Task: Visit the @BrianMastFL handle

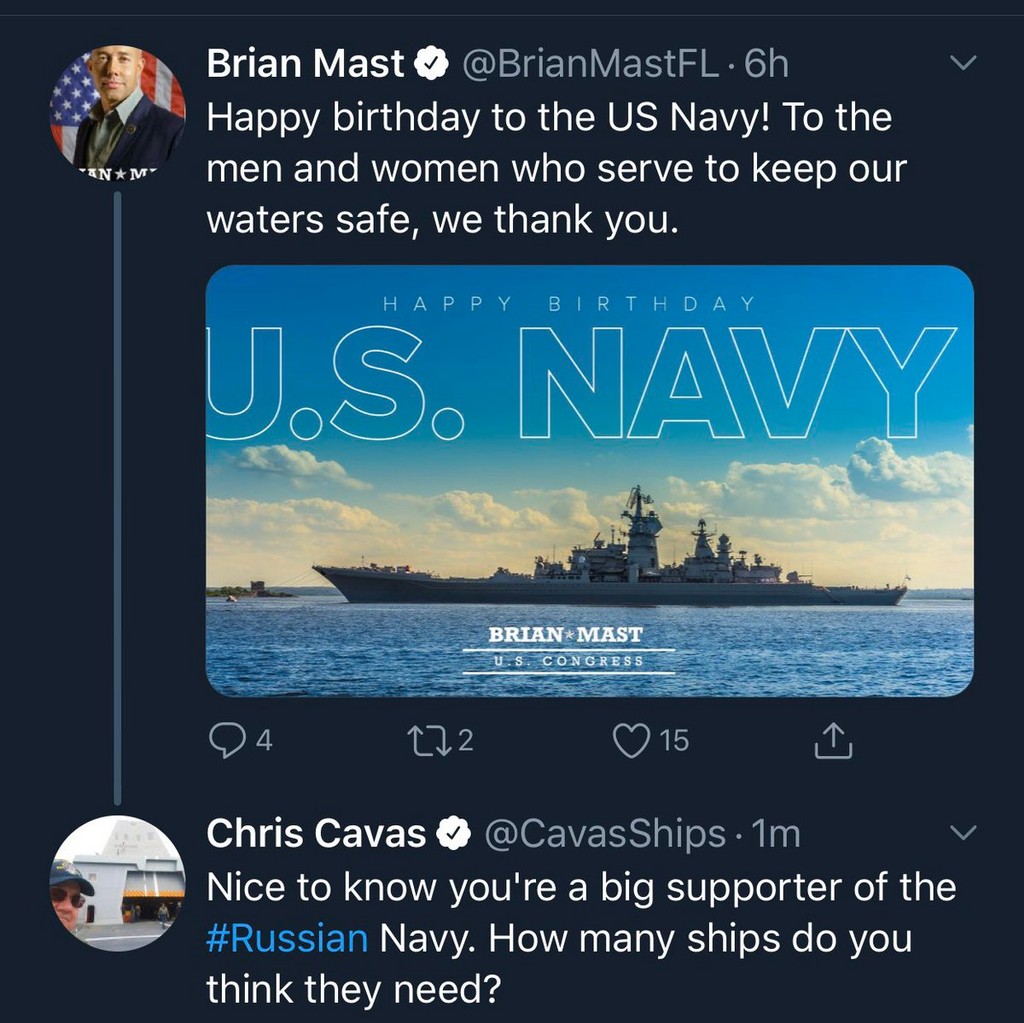Action: pos(588,65)
